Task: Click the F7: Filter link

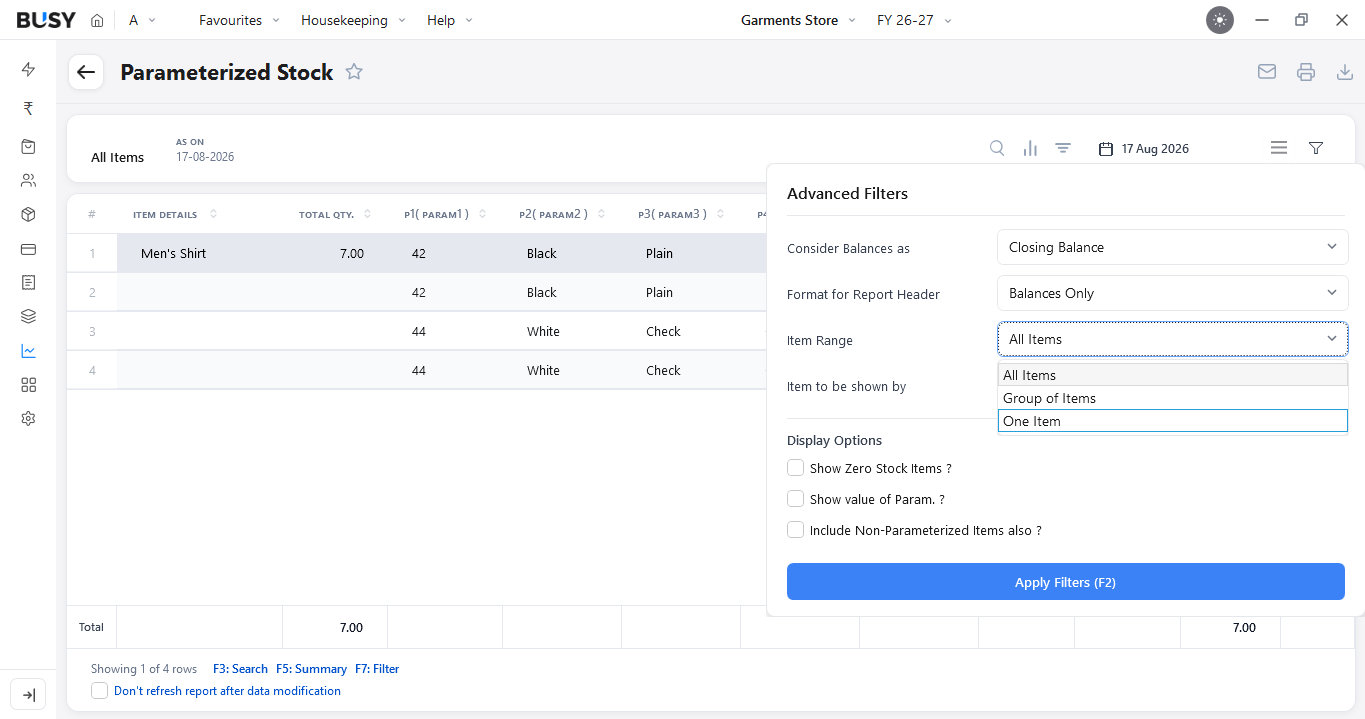Action: tap(377, 669)
